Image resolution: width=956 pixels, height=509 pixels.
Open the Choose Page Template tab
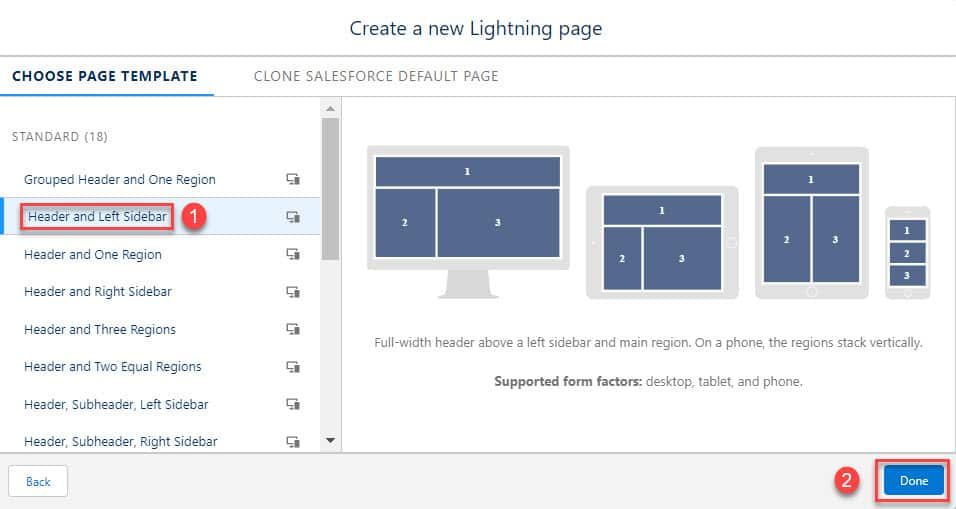tap(105, 76)
